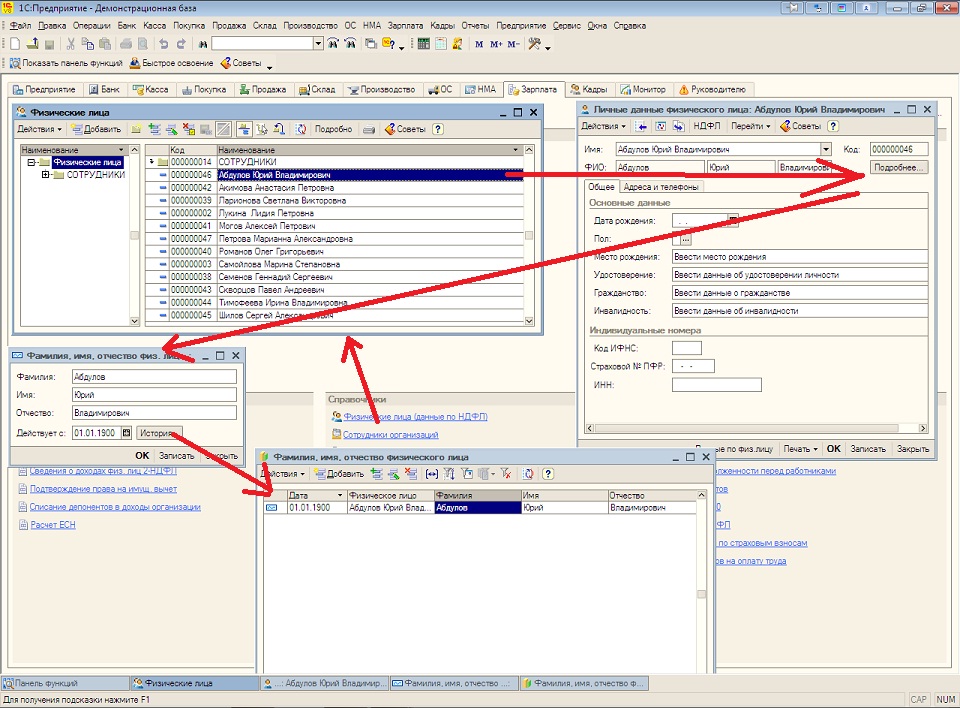The image size is (960, 708).
Task: Click the calendar button of Дата рождения field
Action: [x=733, y=219]
